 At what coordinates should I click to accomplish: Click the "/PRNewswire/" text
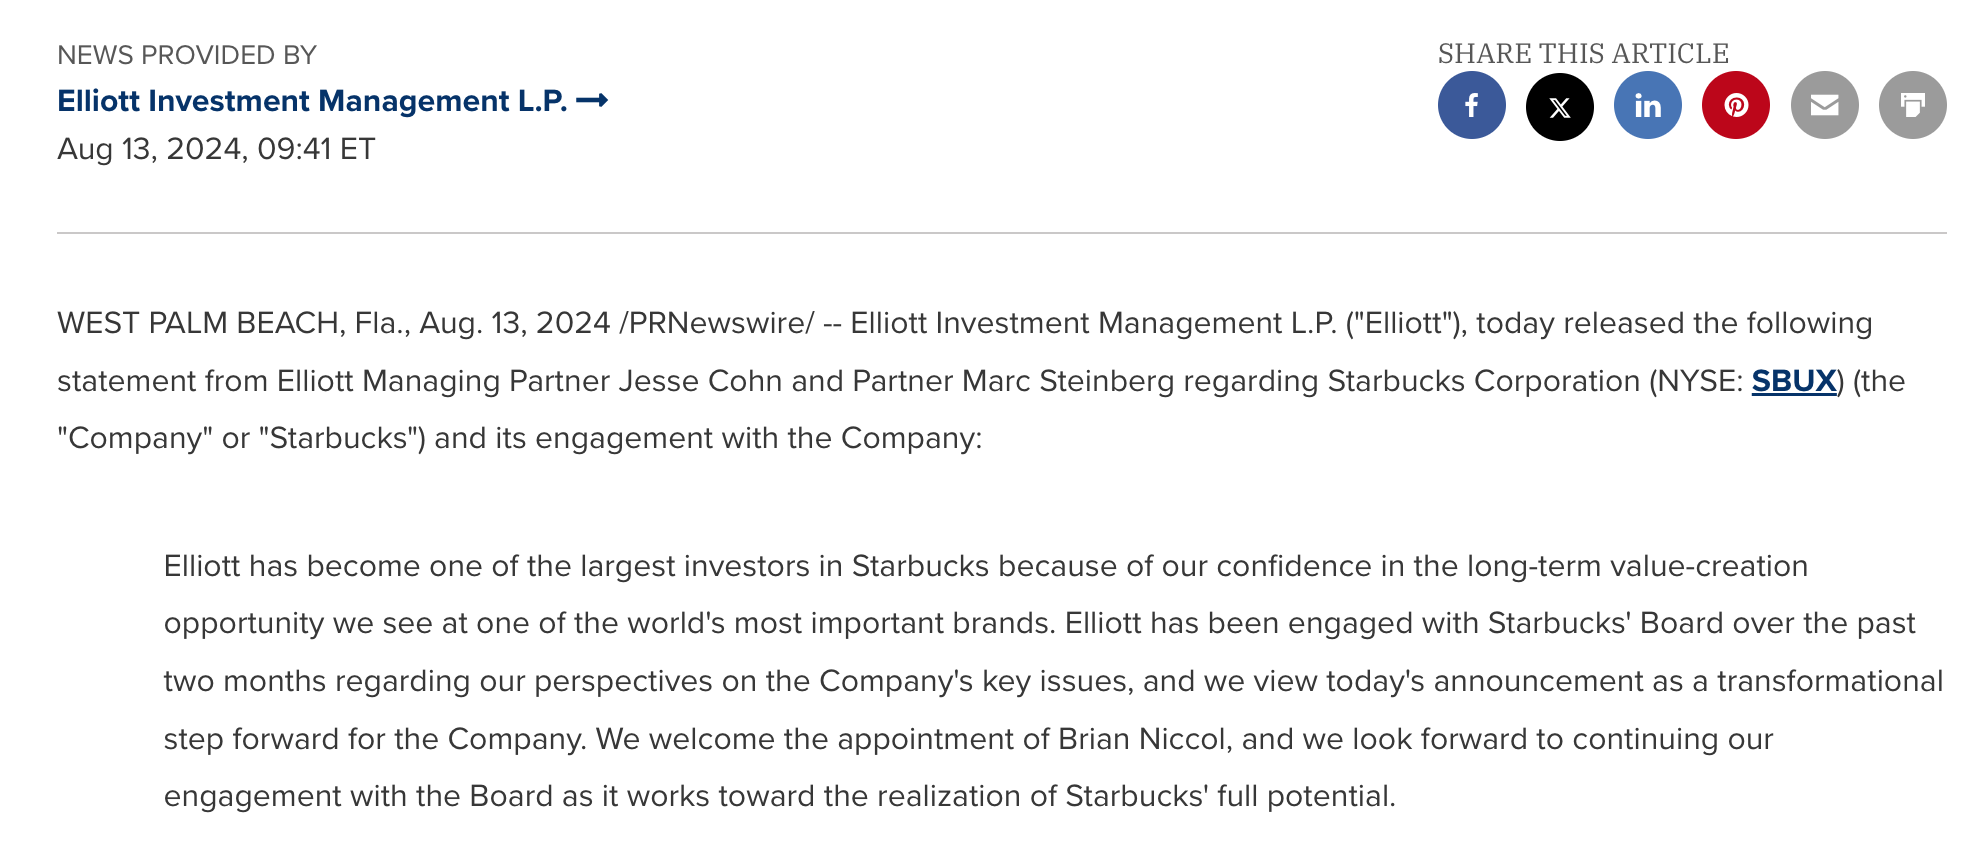coord(716,324)
